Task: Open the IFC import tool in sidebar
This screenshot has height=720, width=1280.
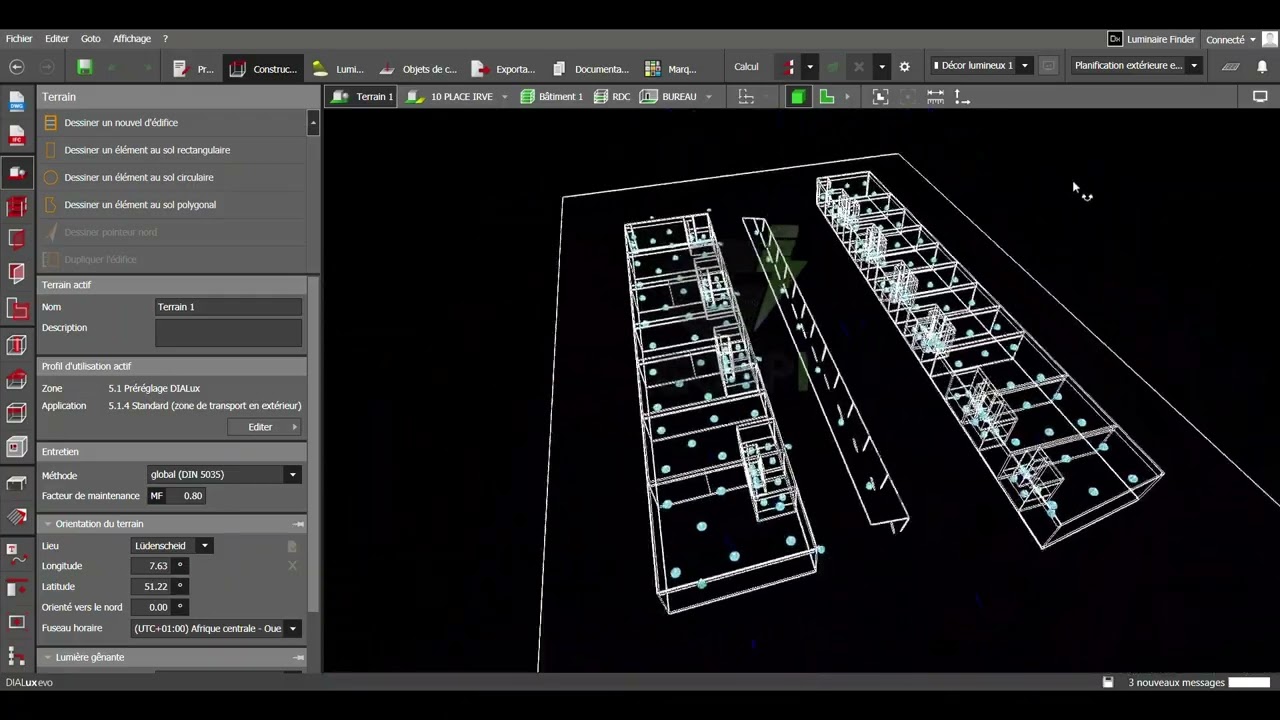Action: (x=17, y=136)
